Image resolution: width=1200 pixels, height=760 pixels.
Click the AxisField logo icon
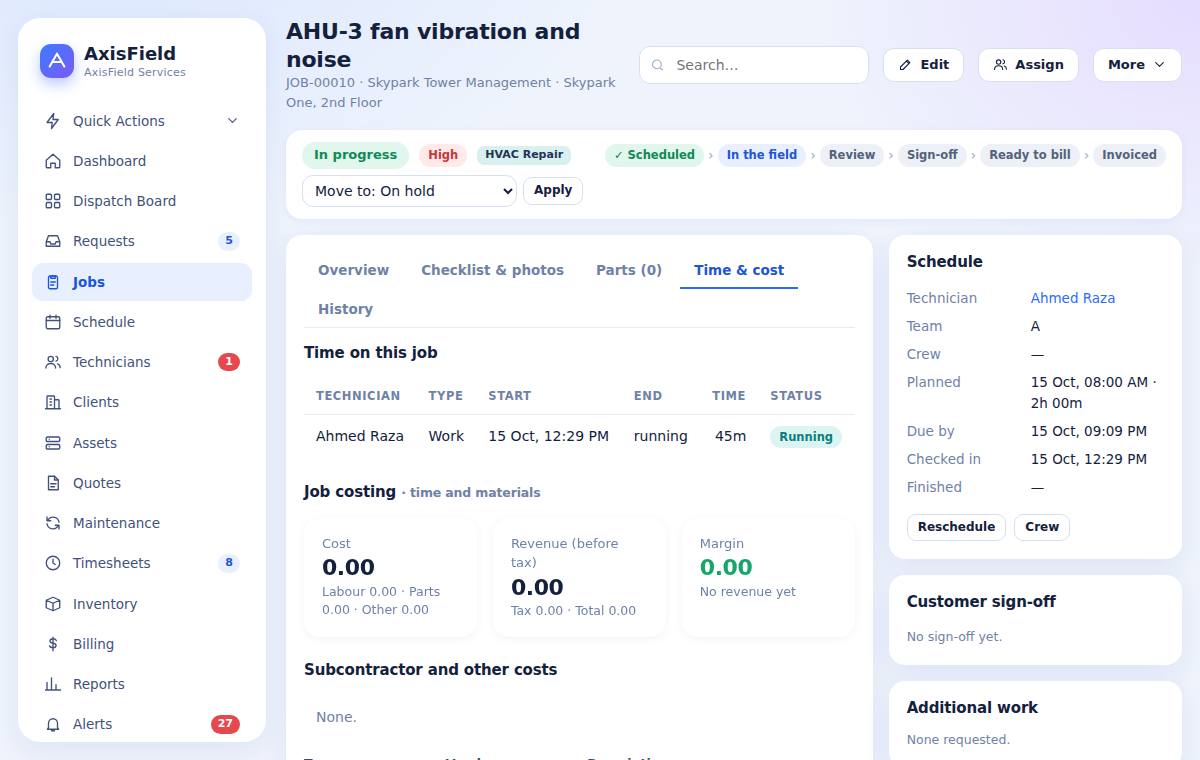point(57,61)
